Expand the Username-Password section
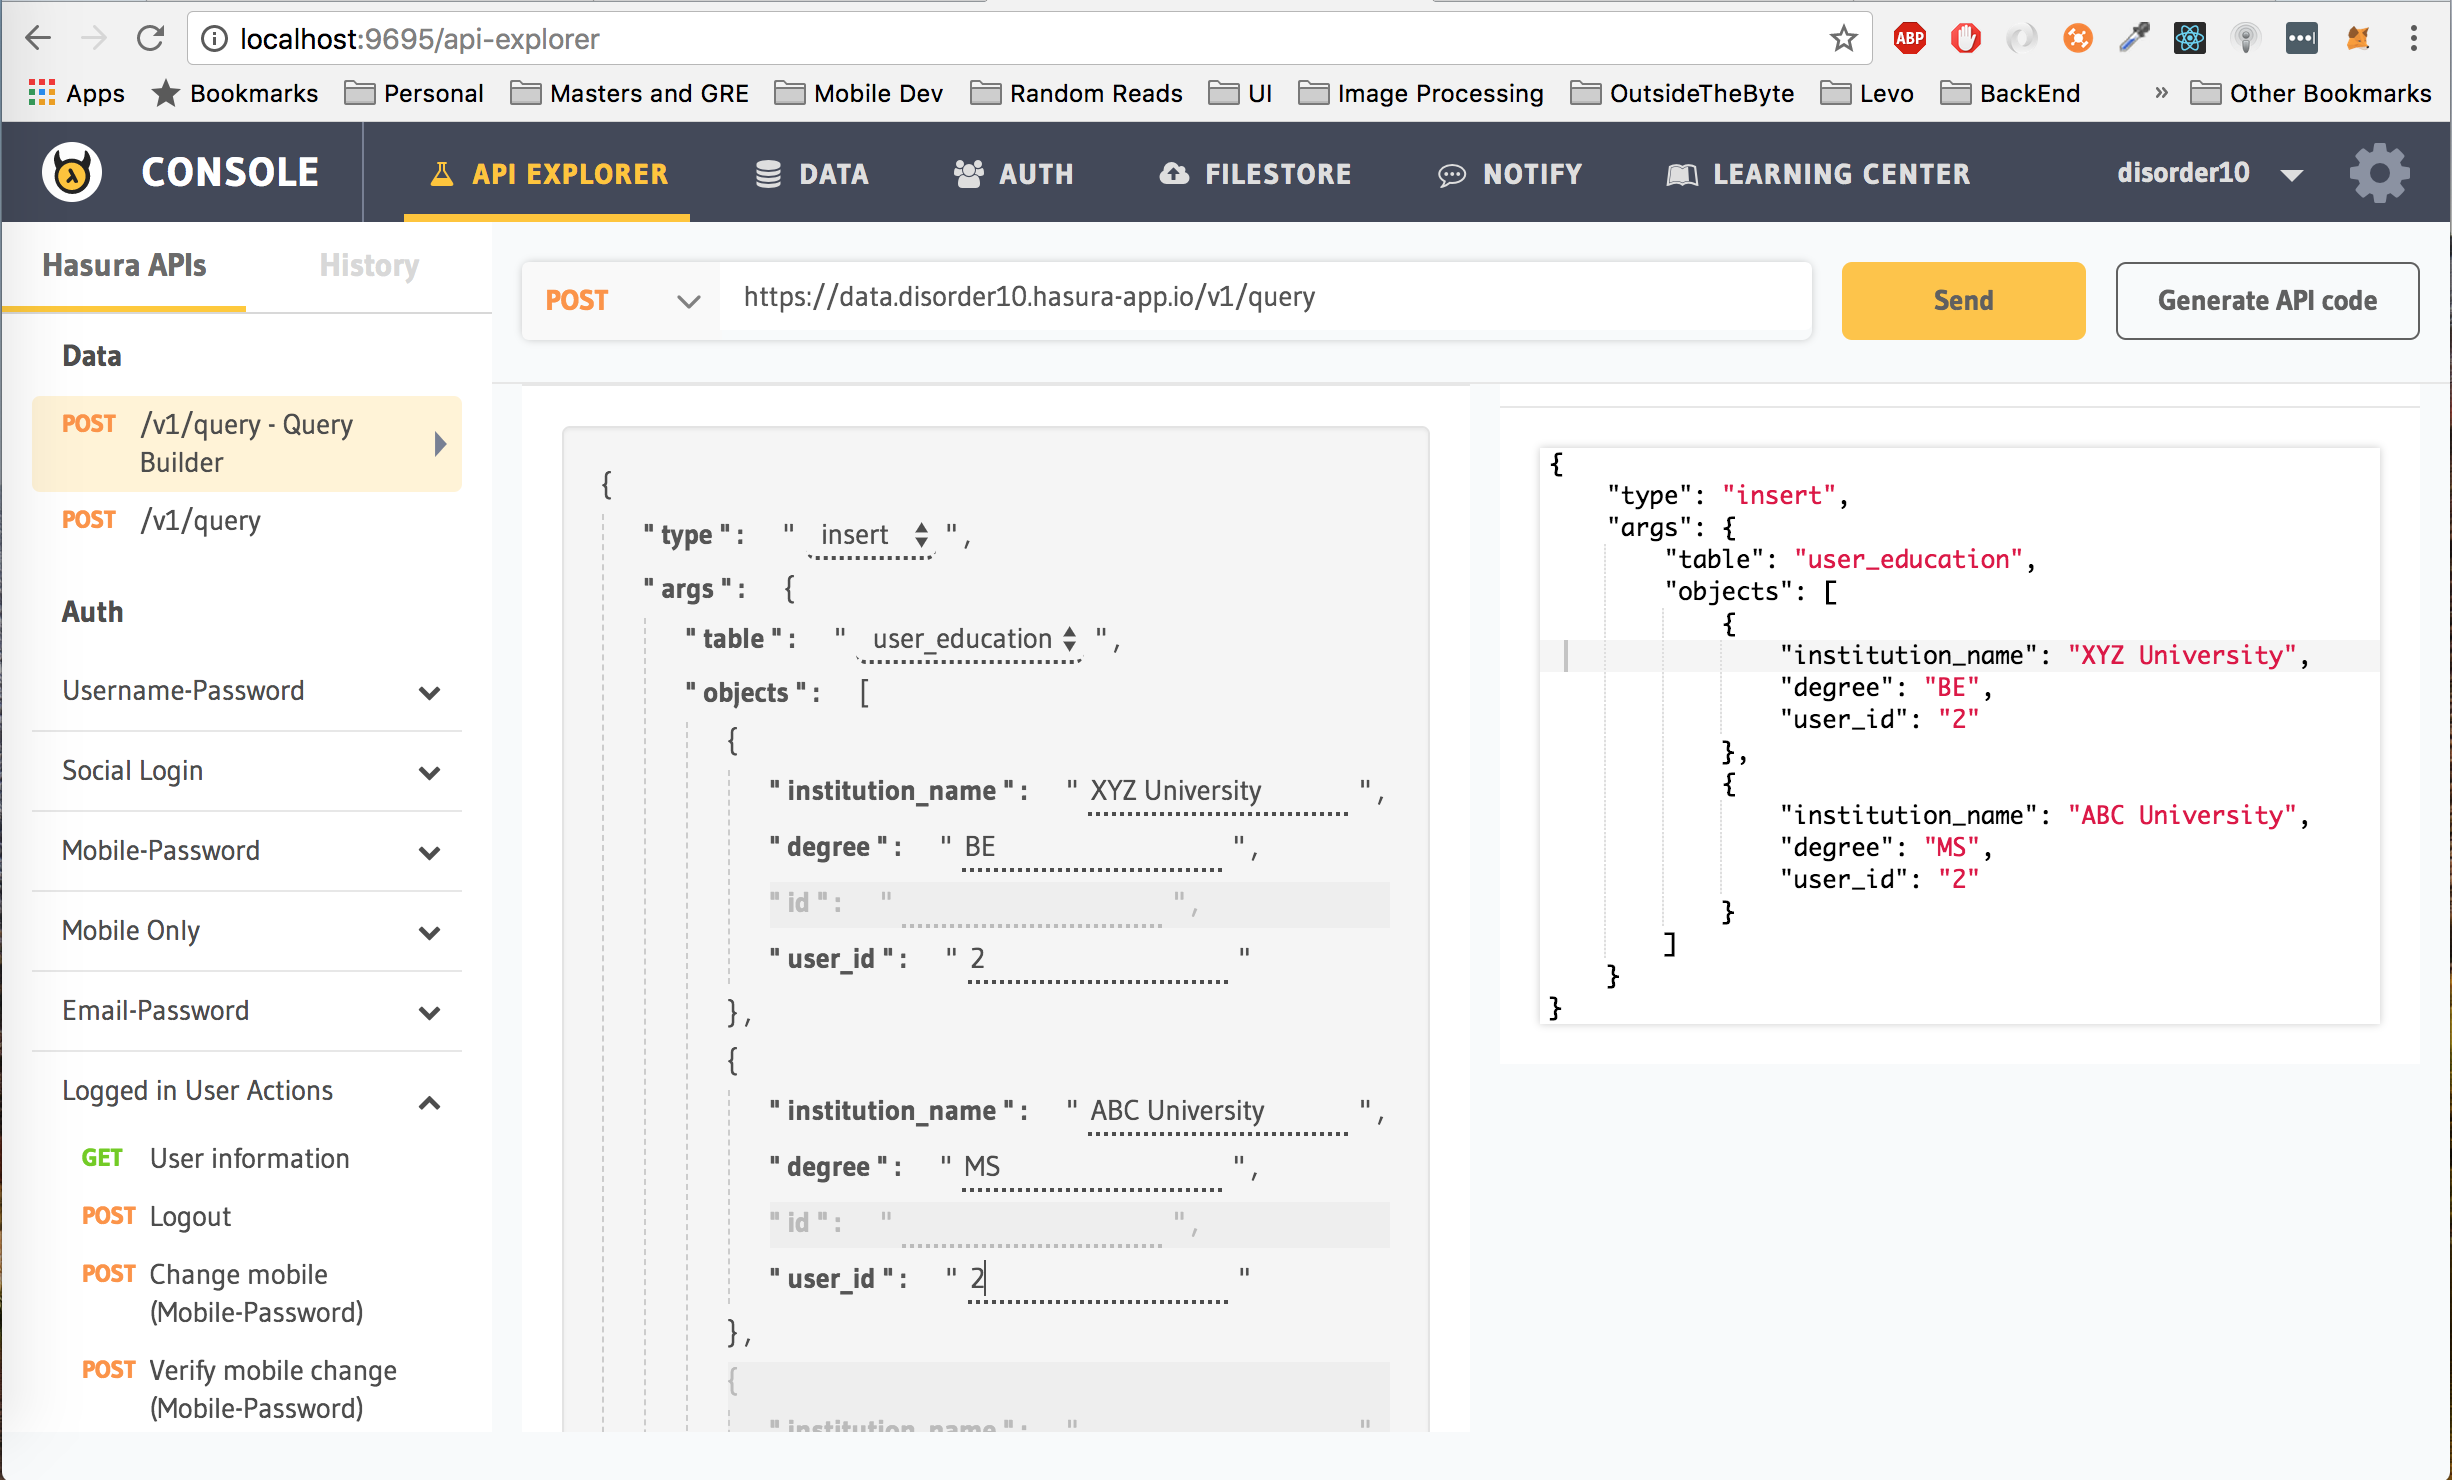 tap(429, 692)
